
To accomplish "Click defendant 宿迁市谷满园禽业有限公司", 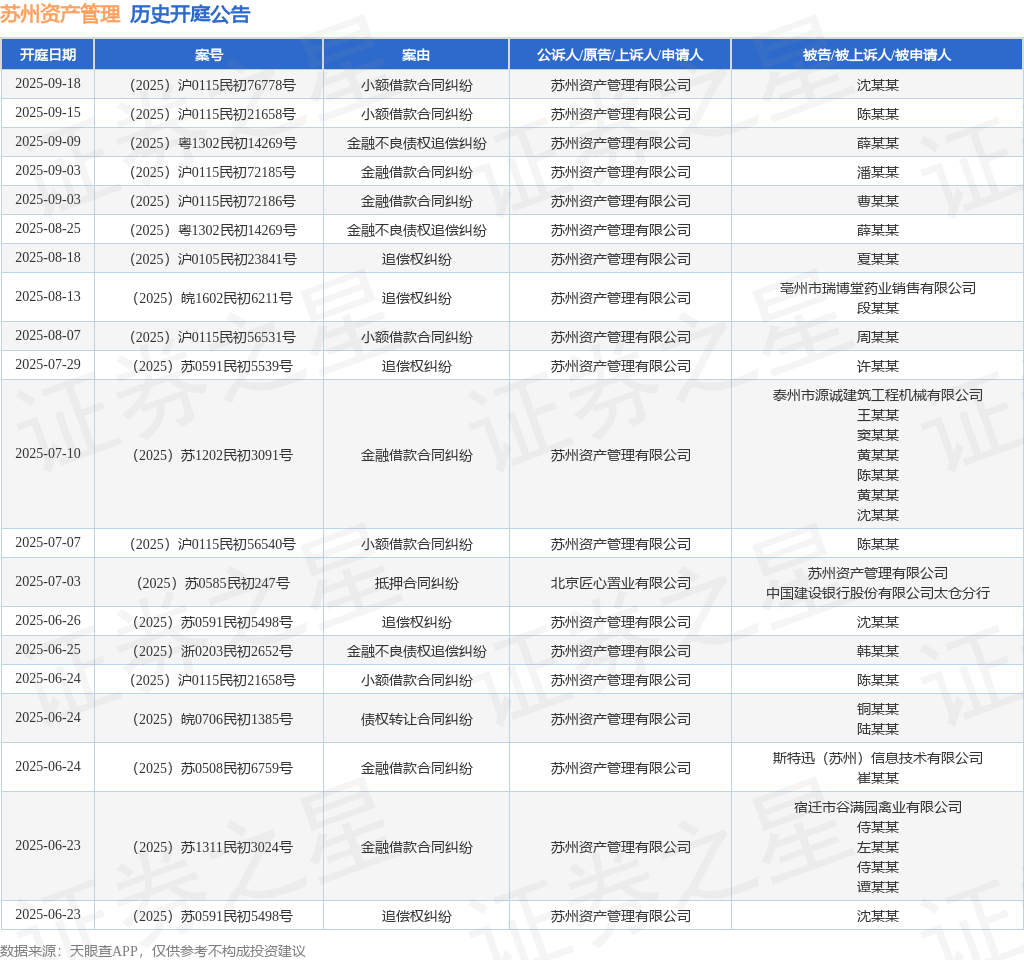I will pyautogui.click(x=878, y=807).
